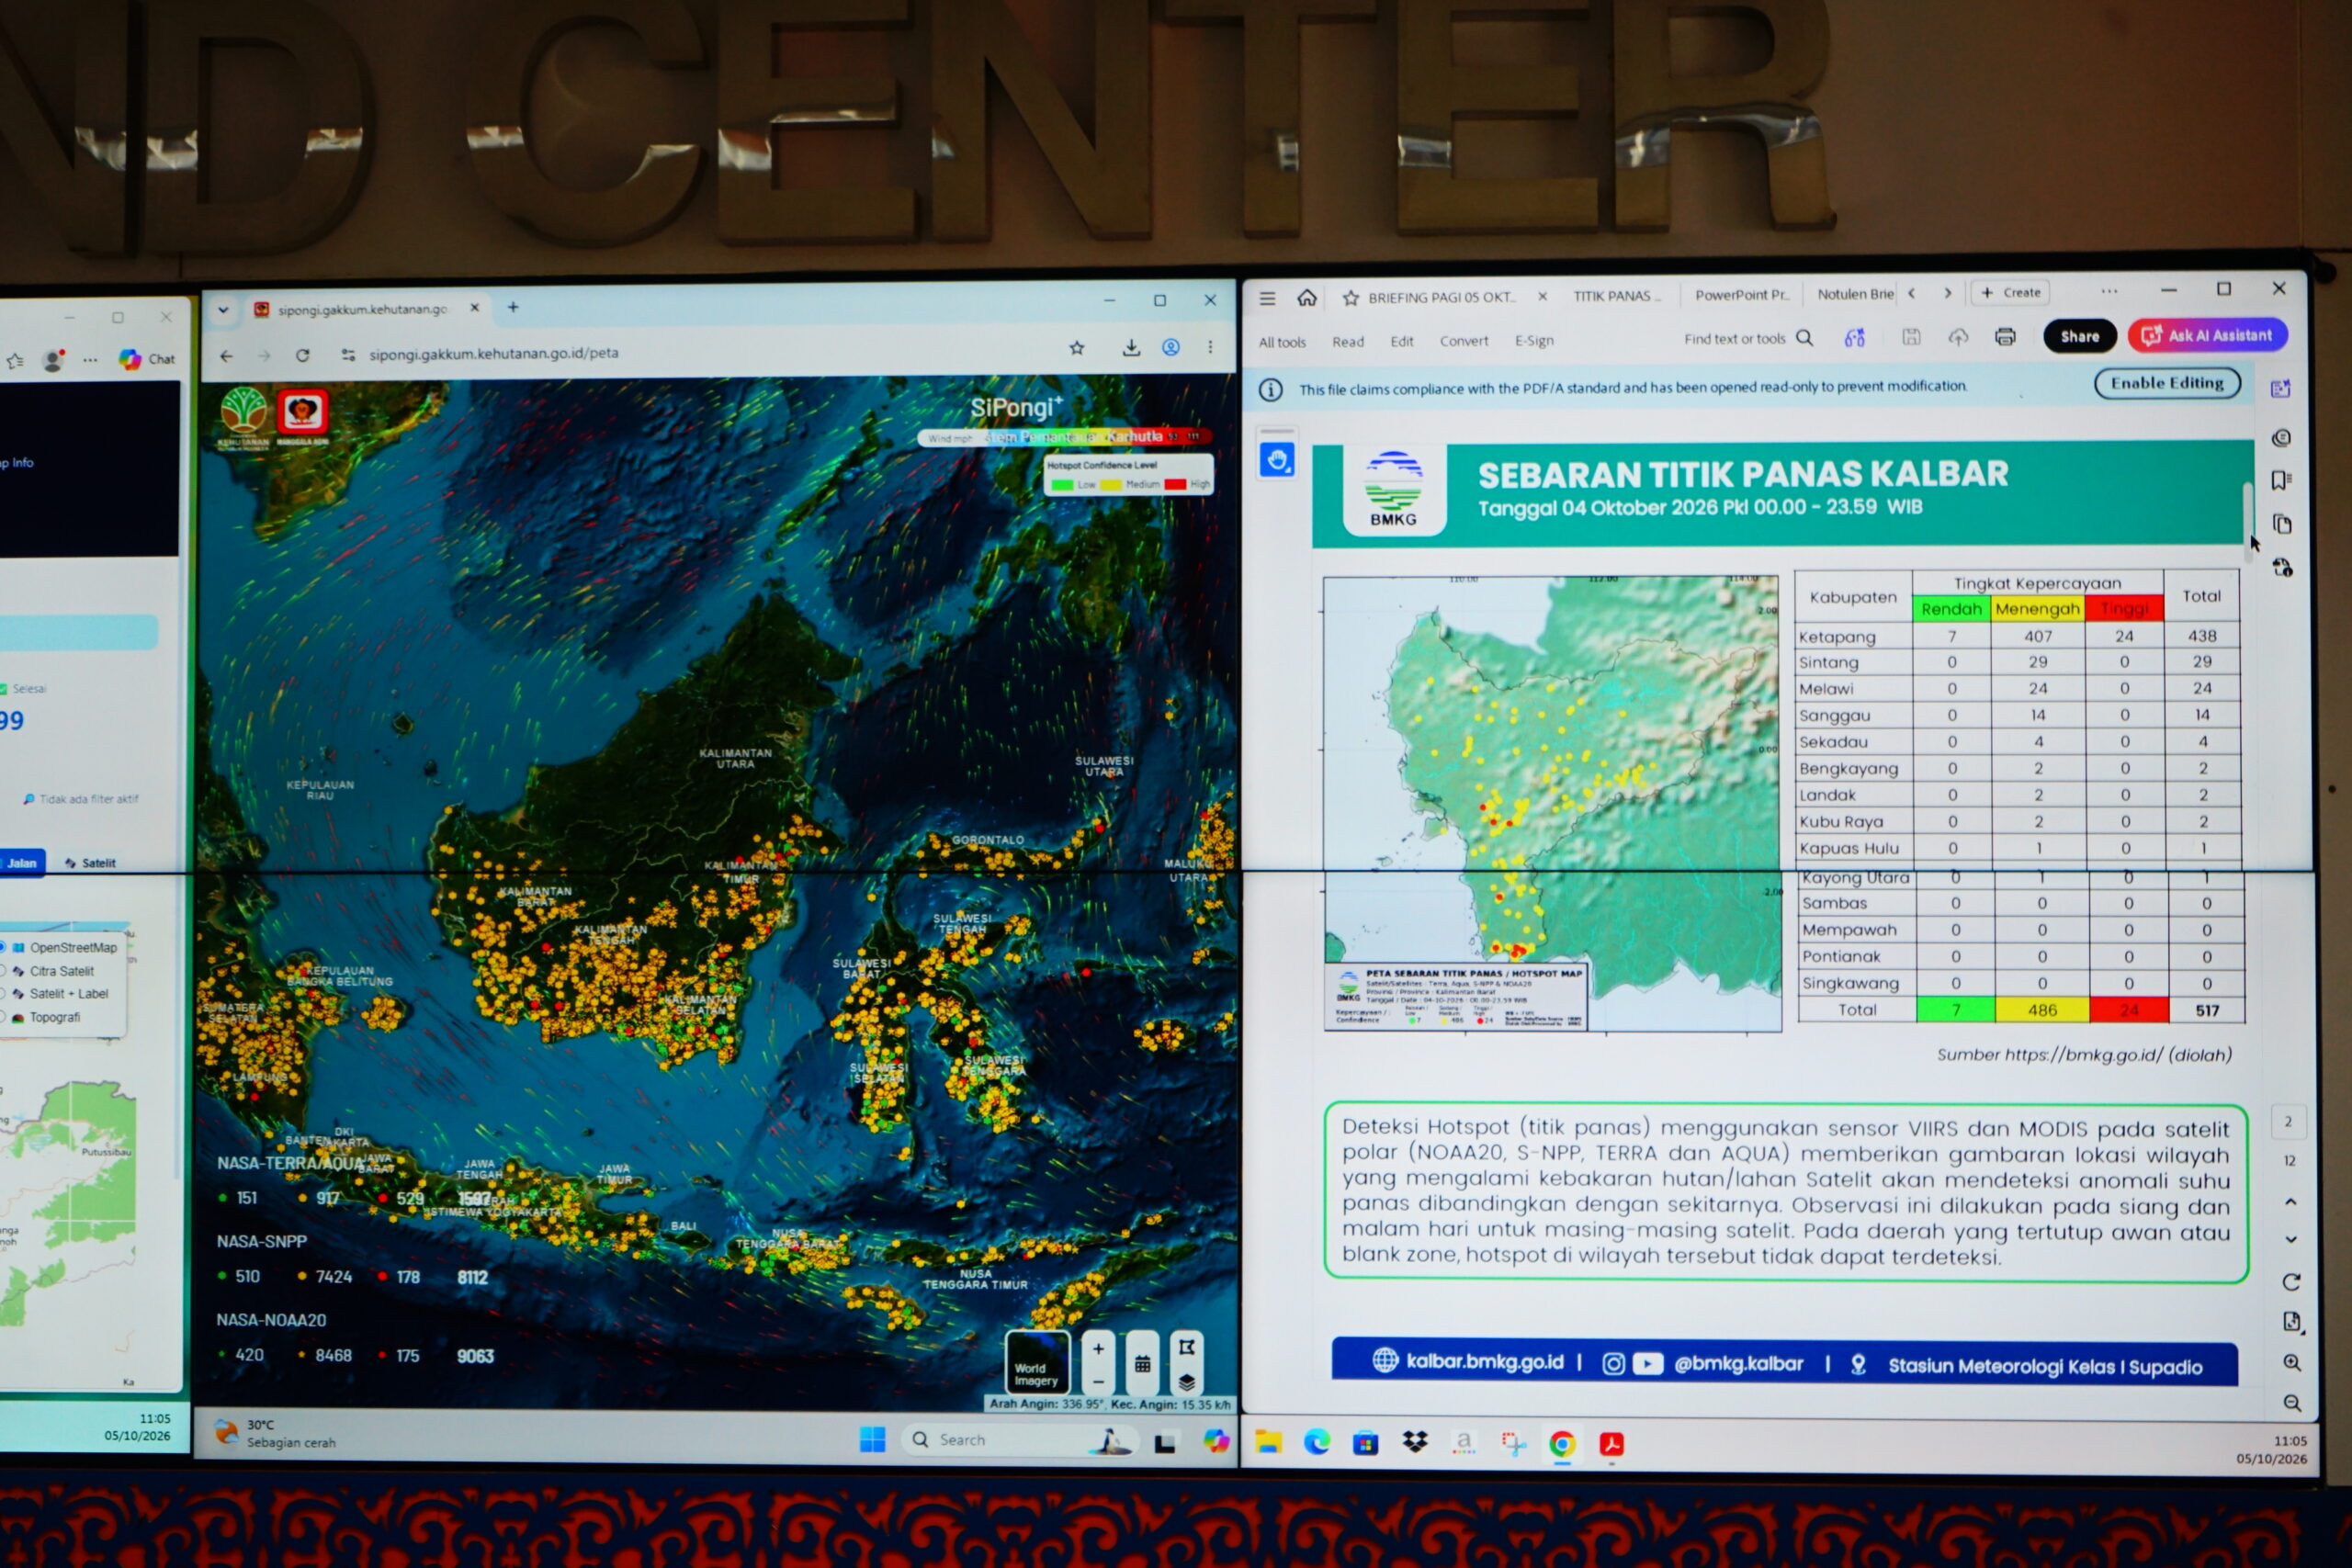Switch the left map to Jalan view

coord(21,862)
